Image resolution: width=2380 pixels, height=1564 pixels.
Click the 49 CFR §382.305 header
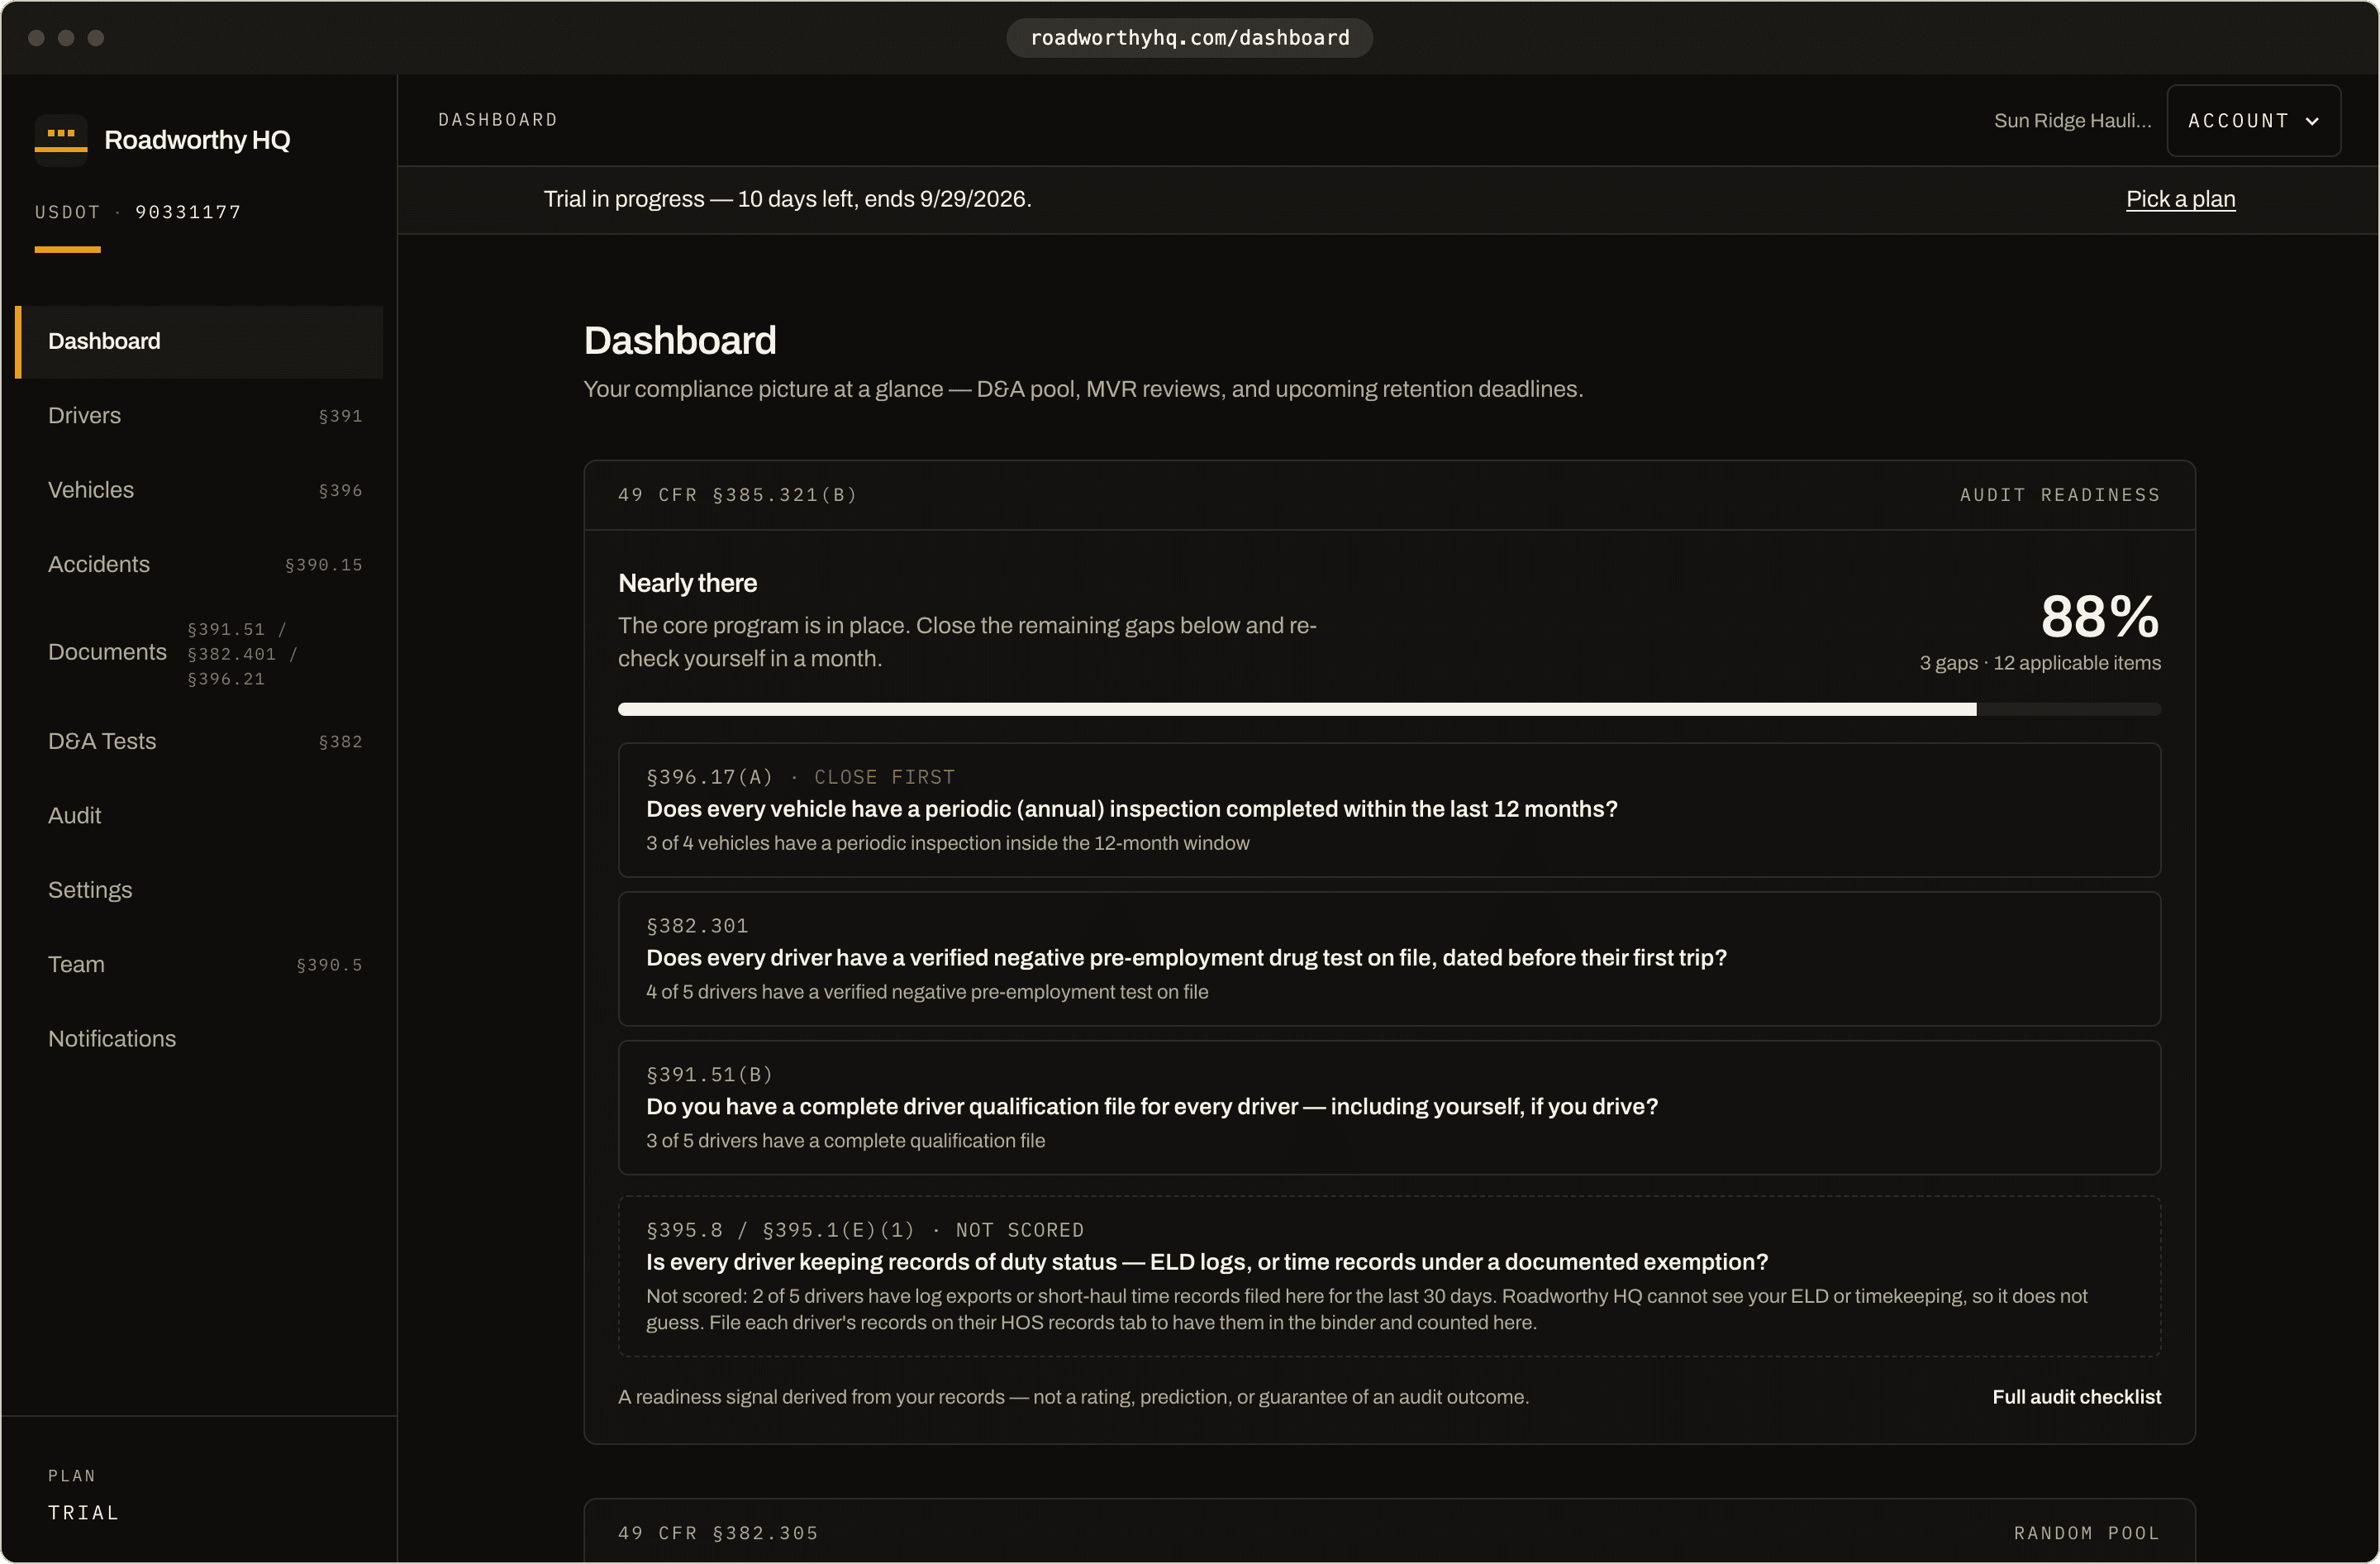coord(718,1533)
